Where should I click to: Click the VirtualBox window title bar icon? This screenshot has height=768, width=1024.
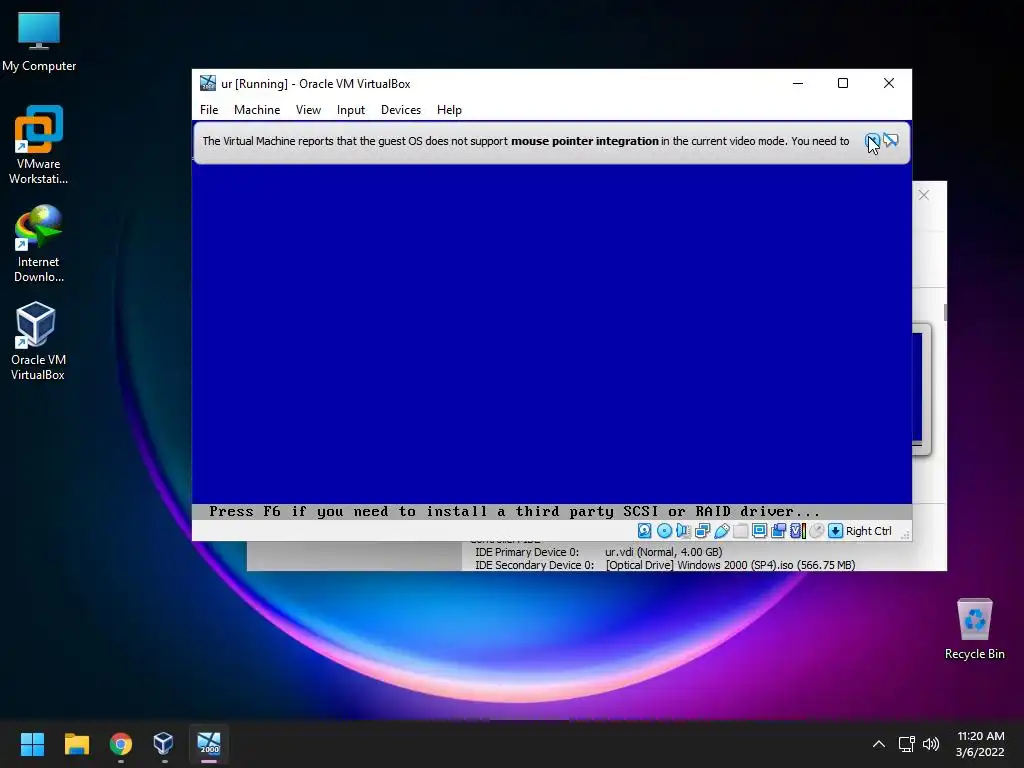208,83
